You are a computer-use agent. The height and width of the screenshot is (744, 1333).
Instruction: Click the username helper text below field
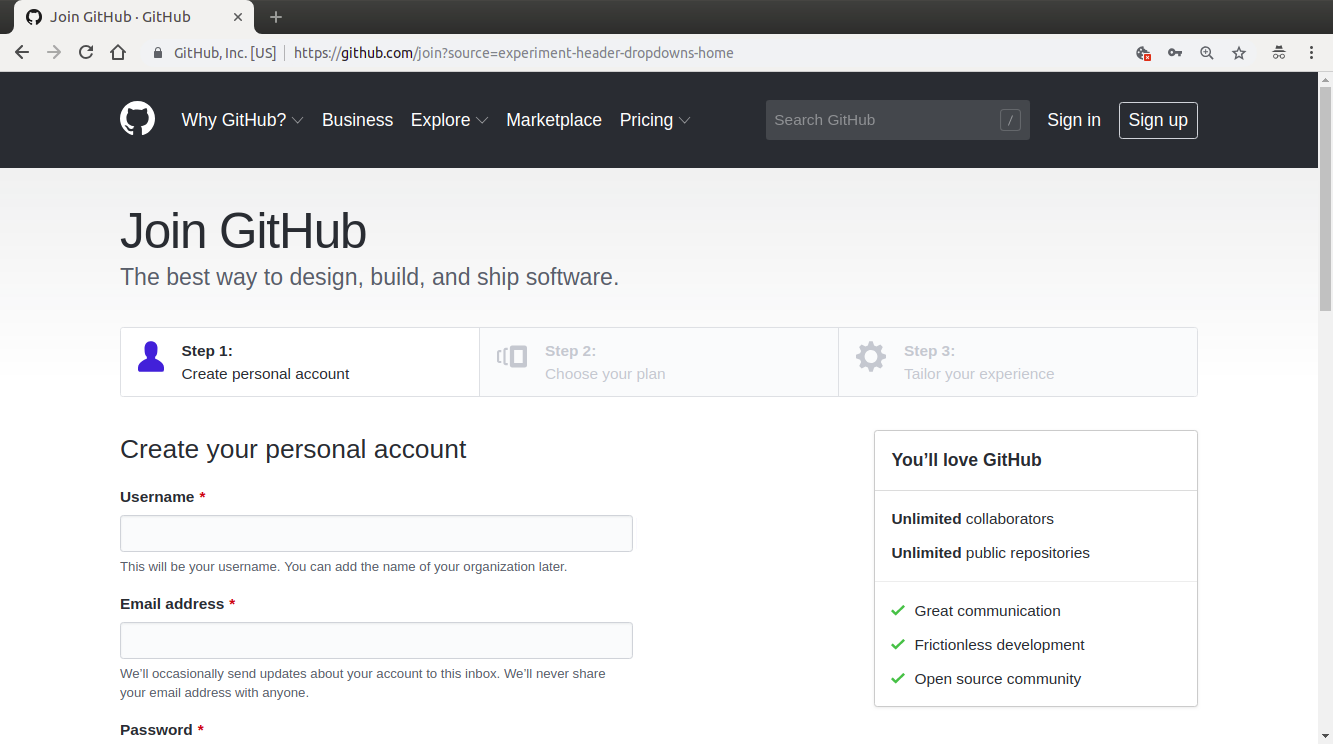point(343,567)
